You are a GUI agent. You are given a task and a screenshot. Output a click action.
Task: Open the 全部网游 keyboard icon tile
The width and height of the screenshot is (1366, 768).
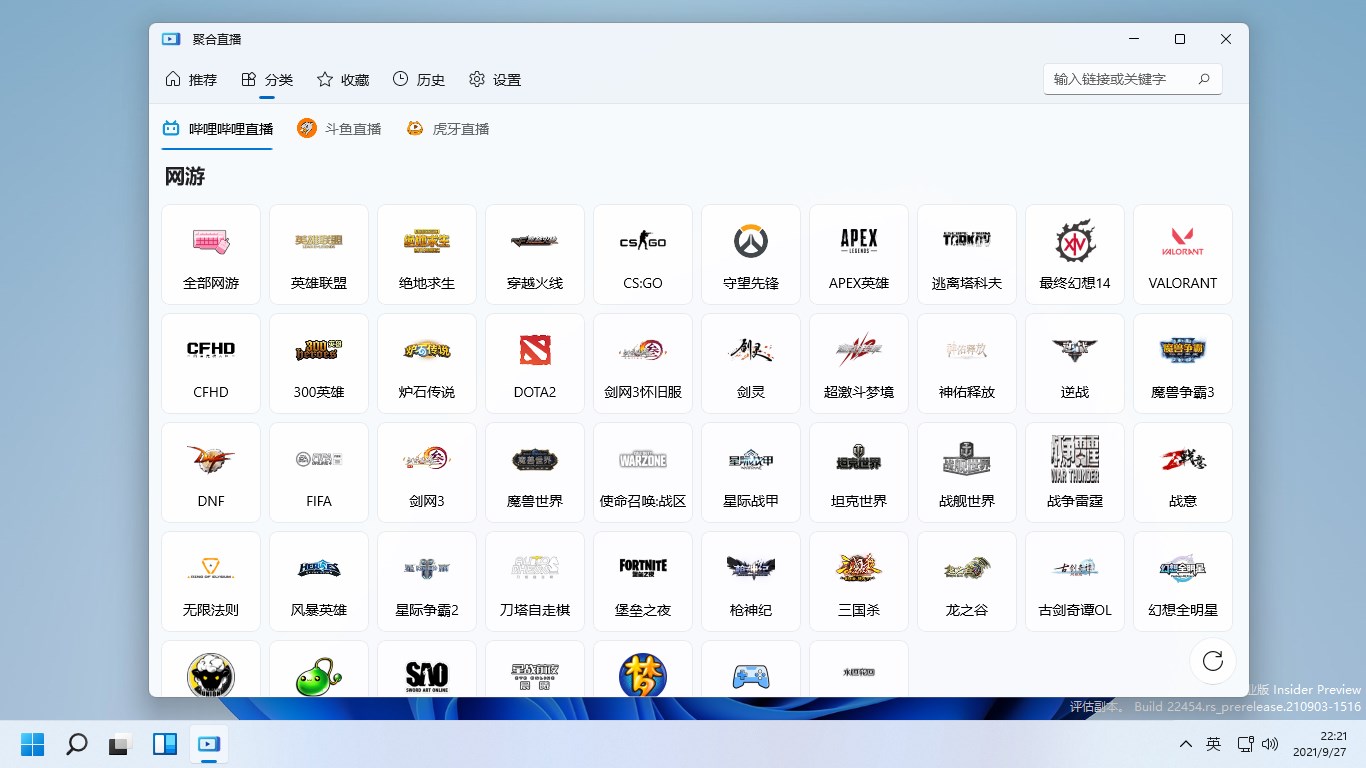[x=211, y=254]
